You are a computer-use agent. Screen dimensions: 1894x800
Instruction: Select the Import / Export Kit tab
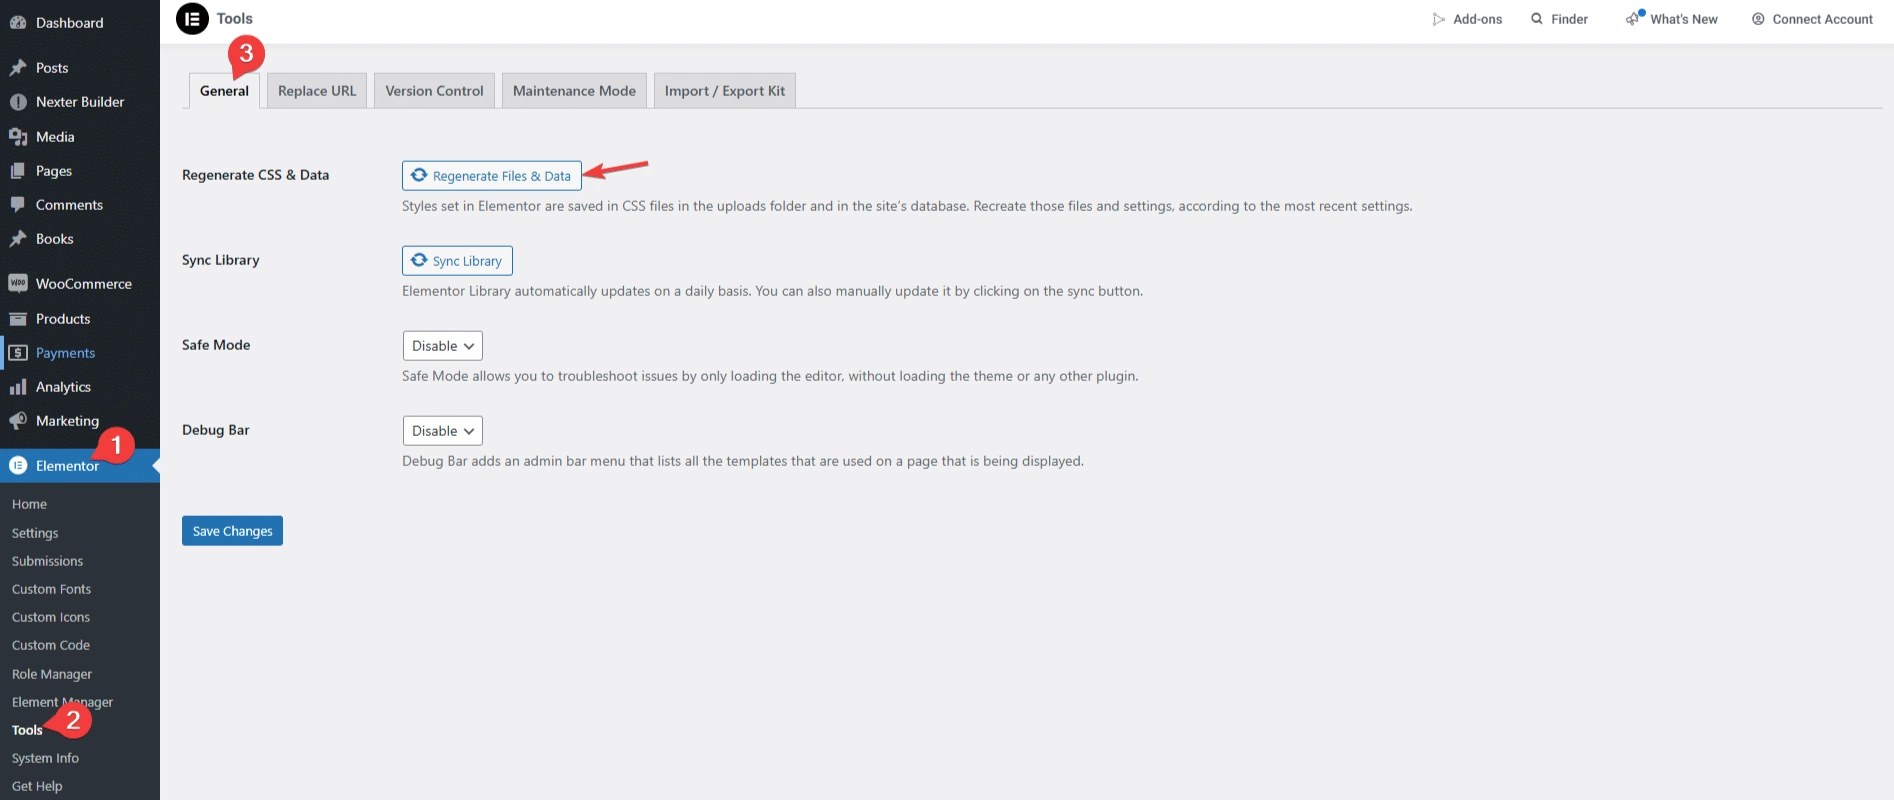pos(725,91)
